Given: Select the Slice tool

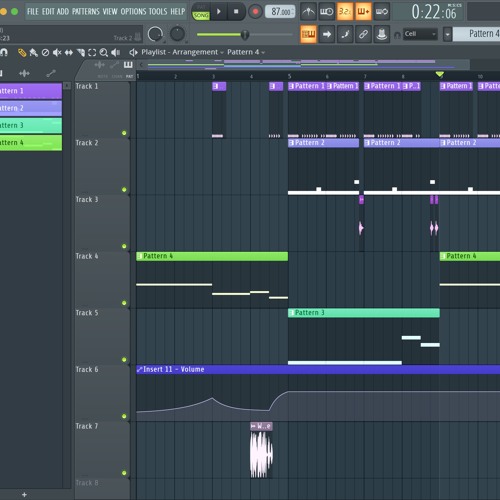Looking at the screenshot, I should [81, 53].
